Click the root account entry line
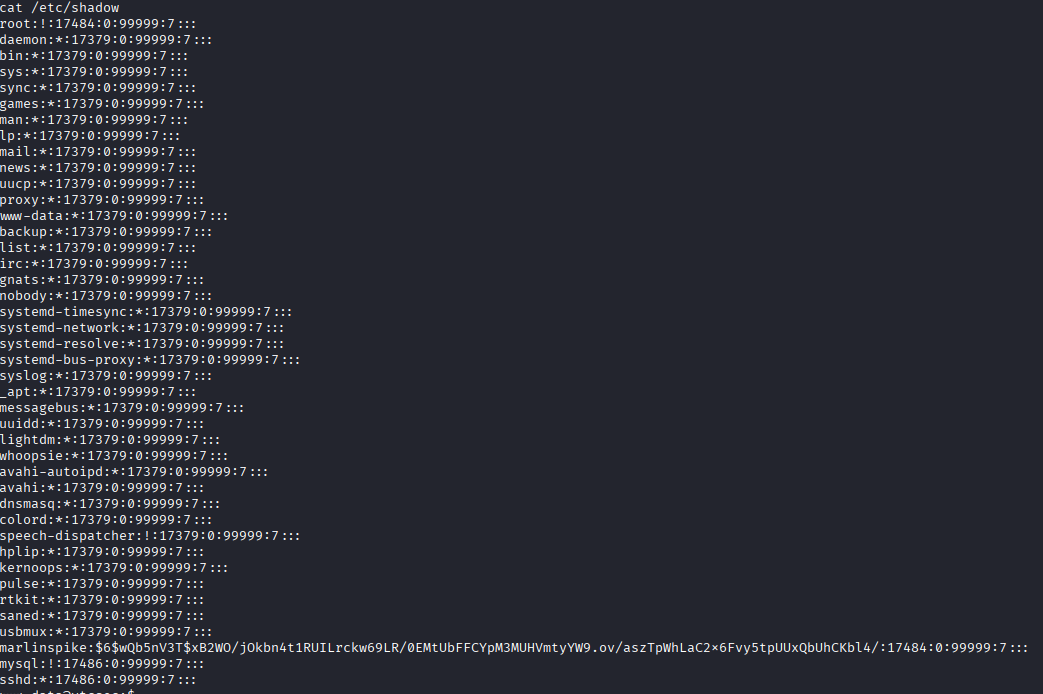 pyautogui.click(x=98, y=24)
